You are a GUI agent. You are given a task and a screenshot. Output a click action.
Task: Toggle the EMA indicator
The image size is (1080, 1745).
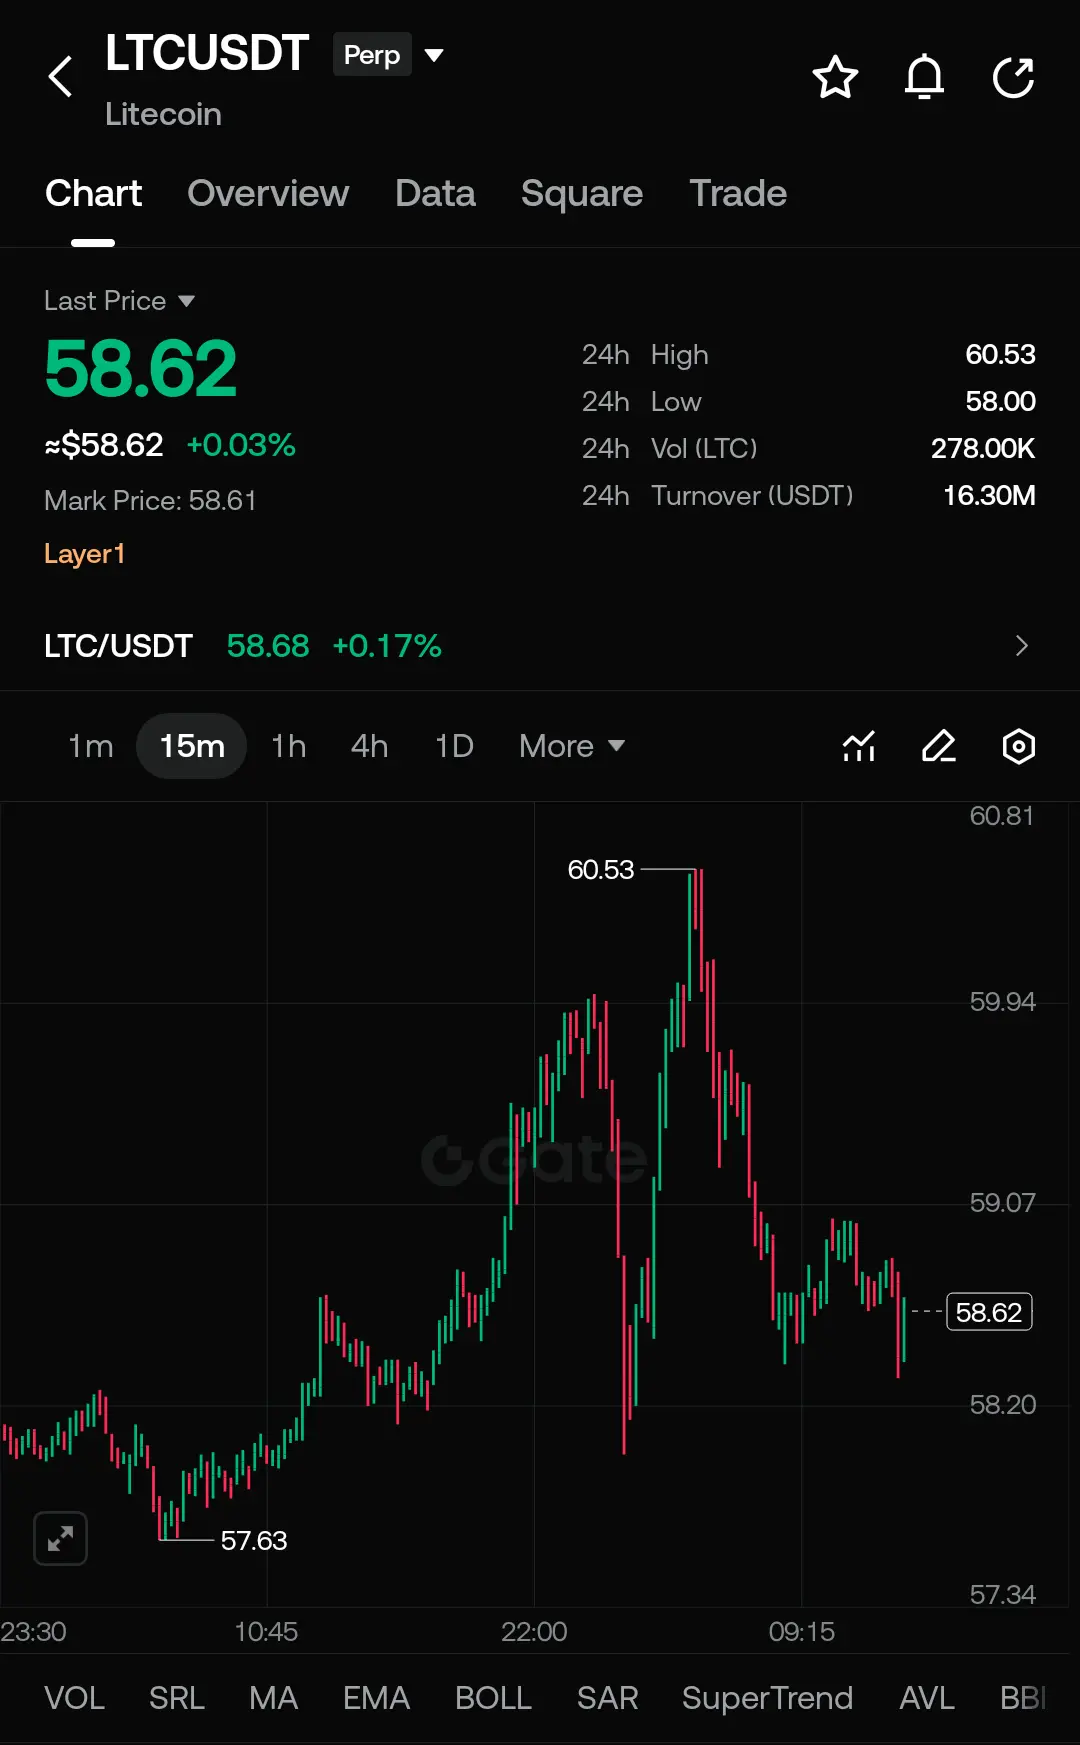point(377,1698)
